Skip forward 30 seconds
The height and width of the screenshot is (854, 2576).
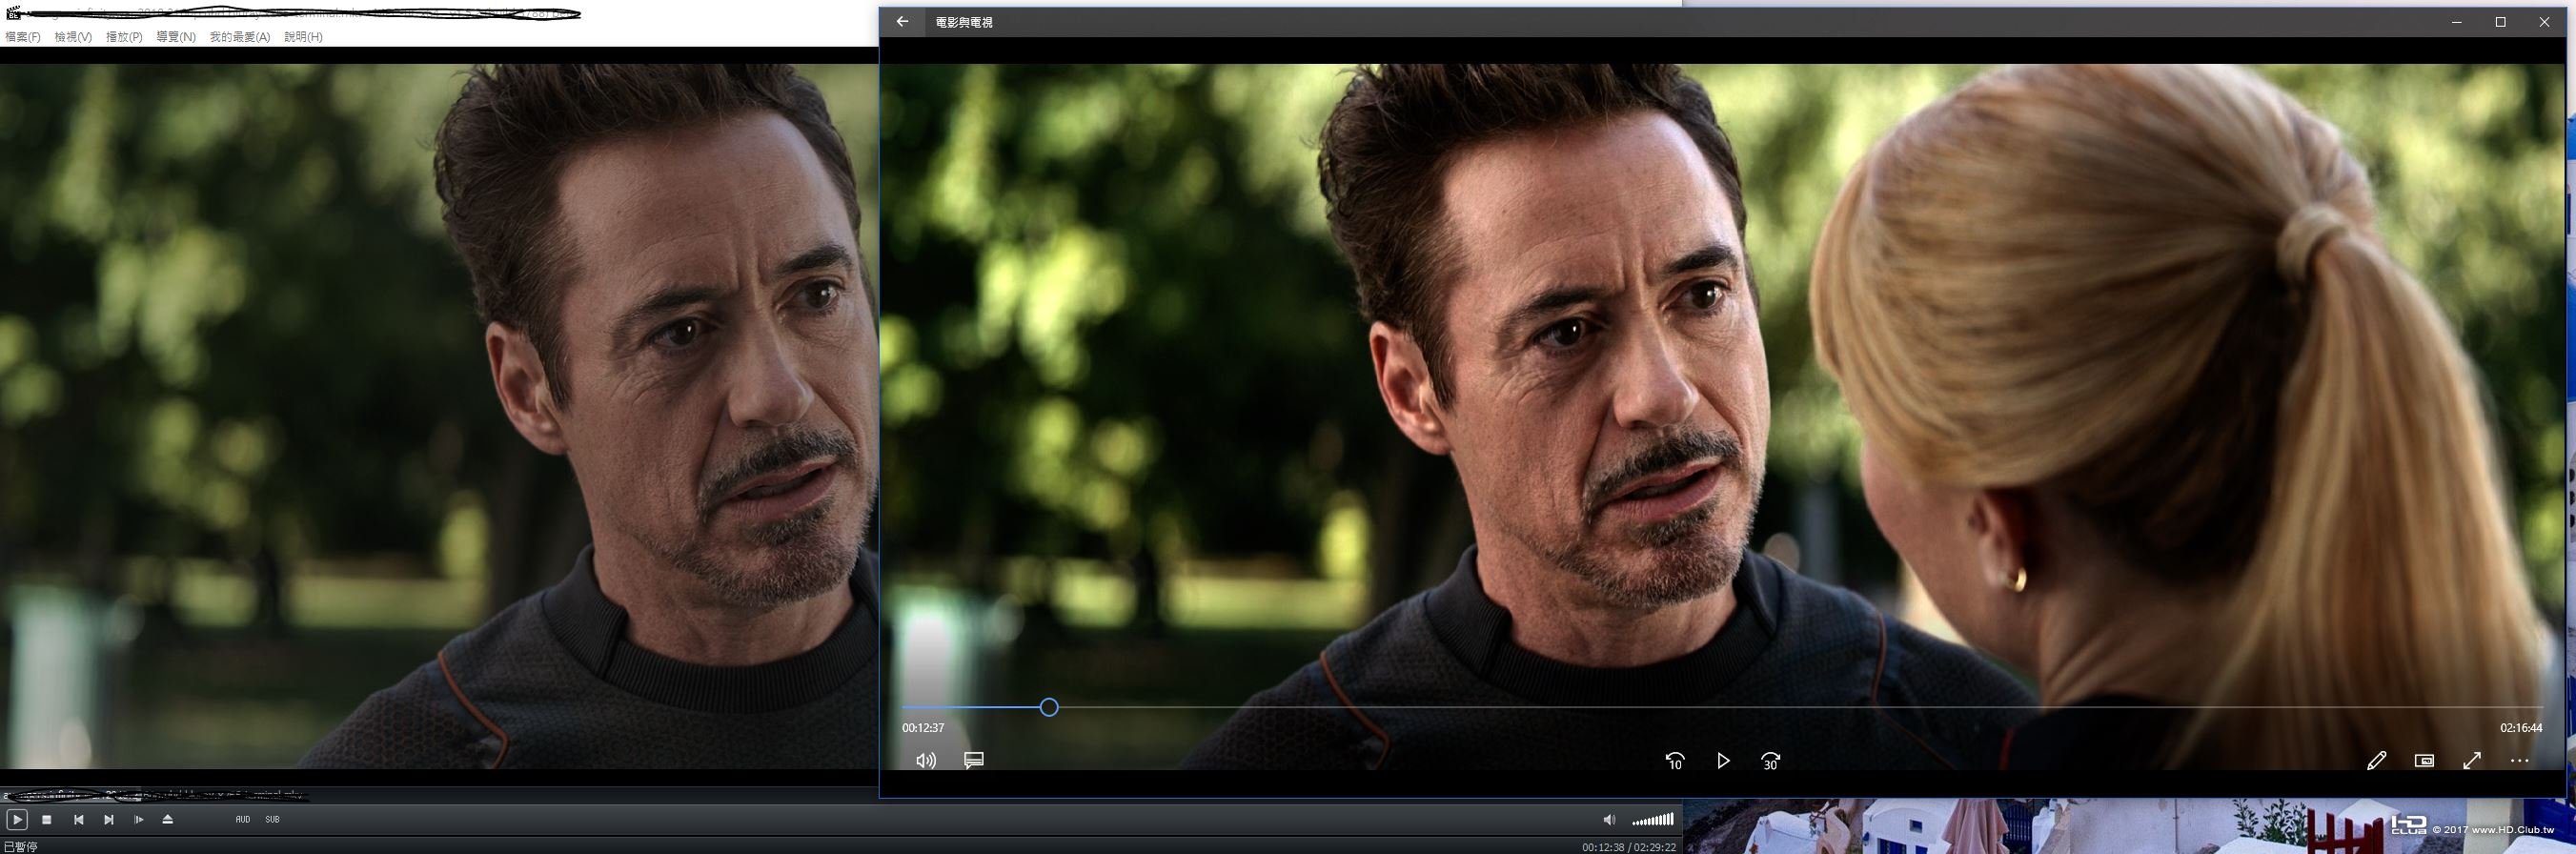click(1770, 761)
